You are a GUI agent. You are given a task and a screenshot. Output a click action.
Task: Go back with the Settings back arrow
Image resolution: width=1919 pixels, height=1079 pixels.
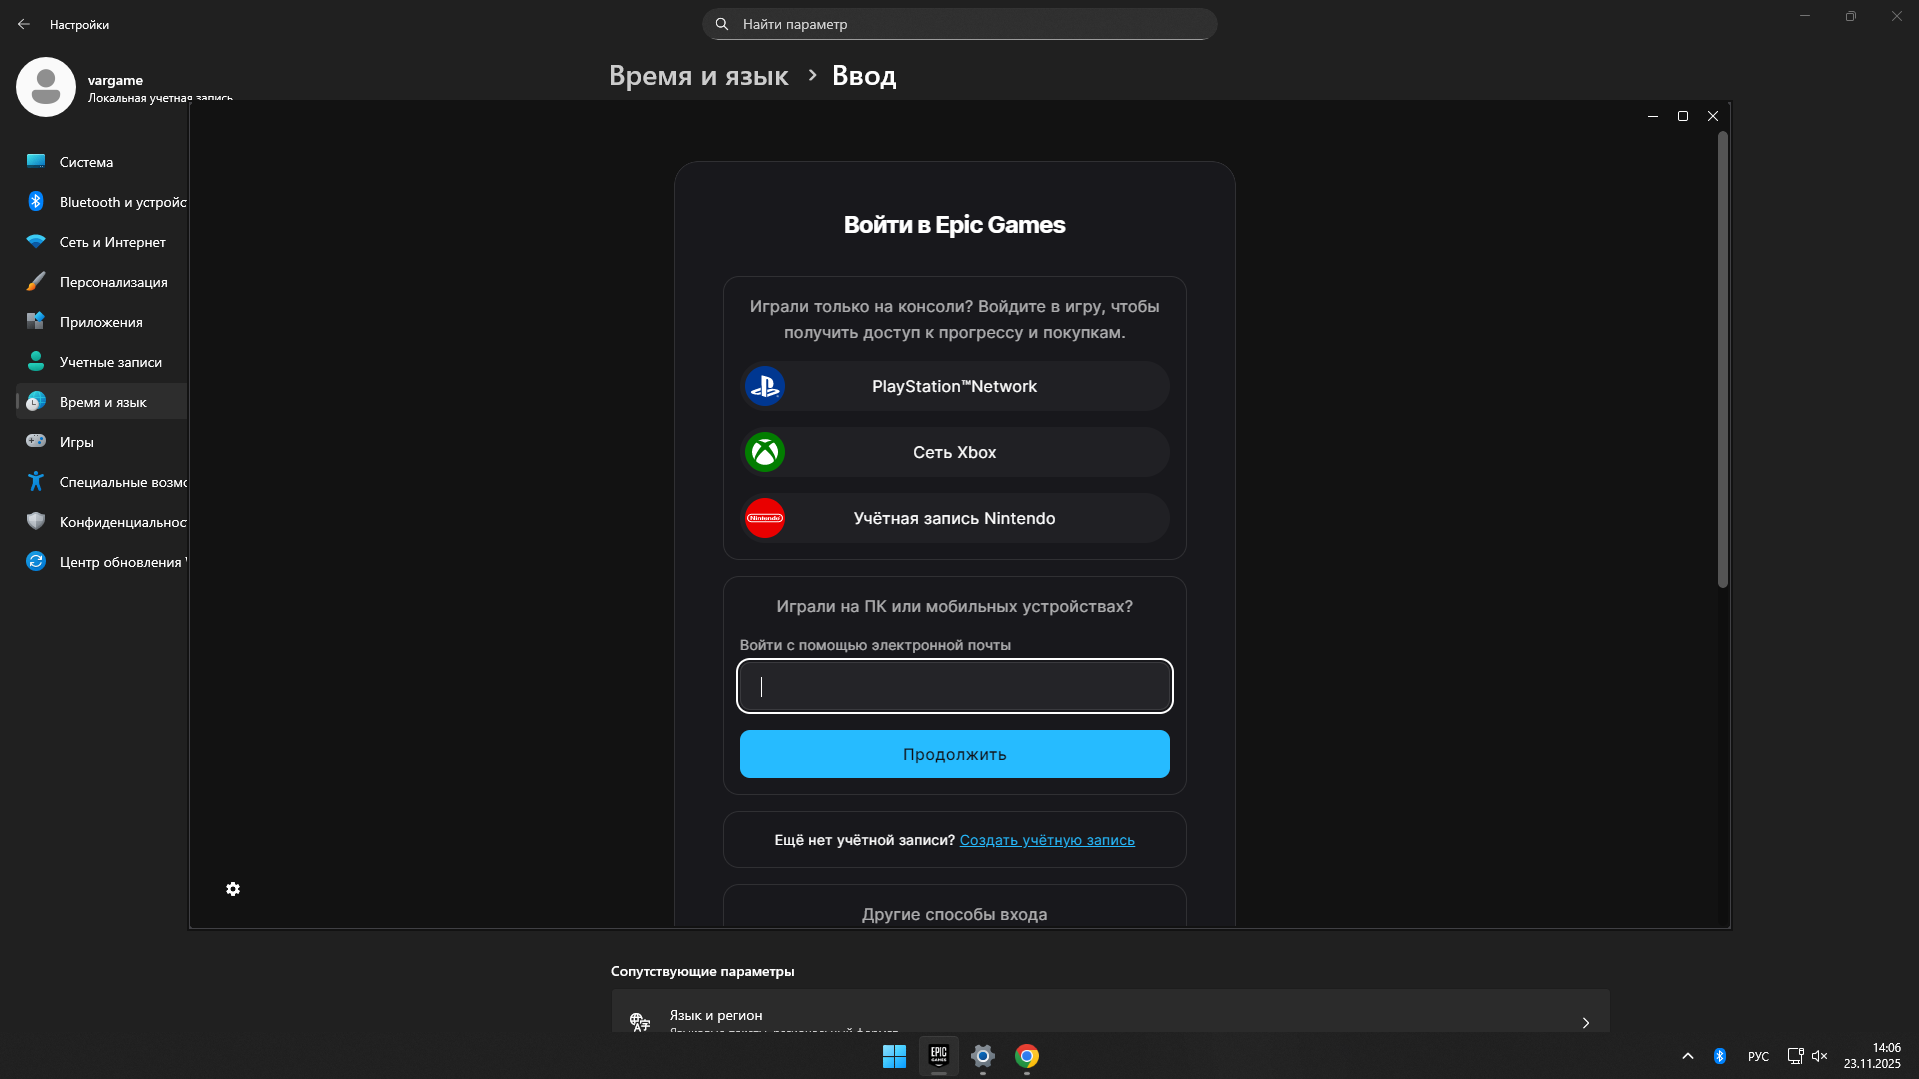pyautogui.click(x=24, y=24)
